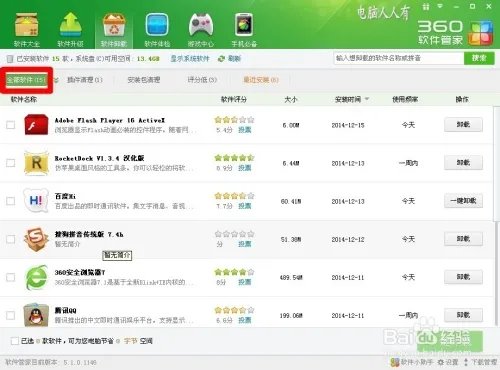The image size is (500, 370).
Task: Click the 搜狗拼音 input method app icon
Action: 36,239
